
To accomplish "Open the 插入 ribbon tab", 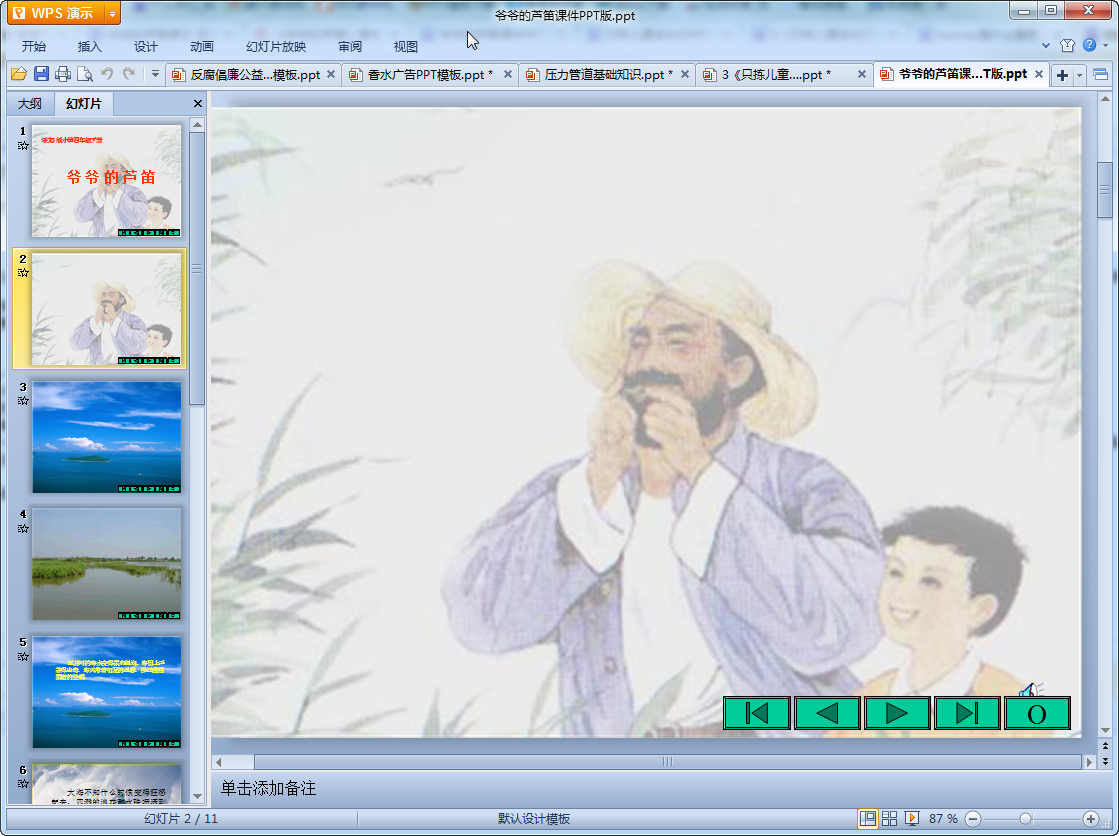I will click(x=89, y=46).
